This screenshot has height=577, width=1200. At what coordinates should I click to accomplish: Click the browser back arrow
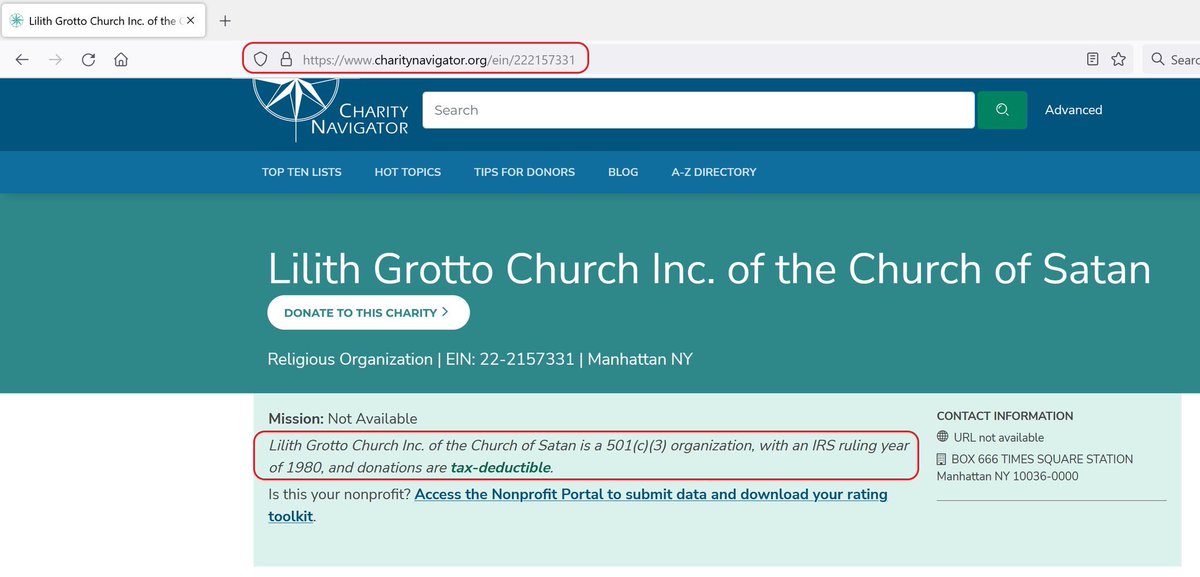click(x=22, y=60)
